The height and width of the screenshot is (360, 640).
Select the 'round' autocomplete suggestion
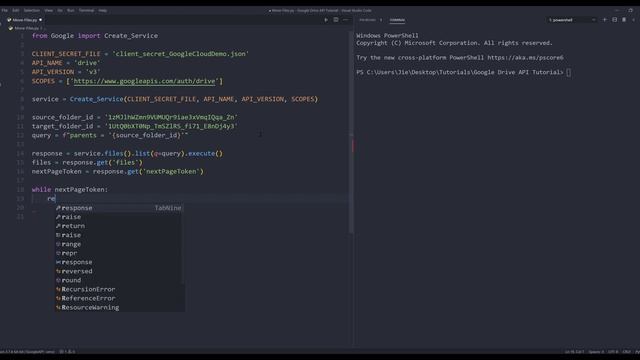(x=118, y=280)
